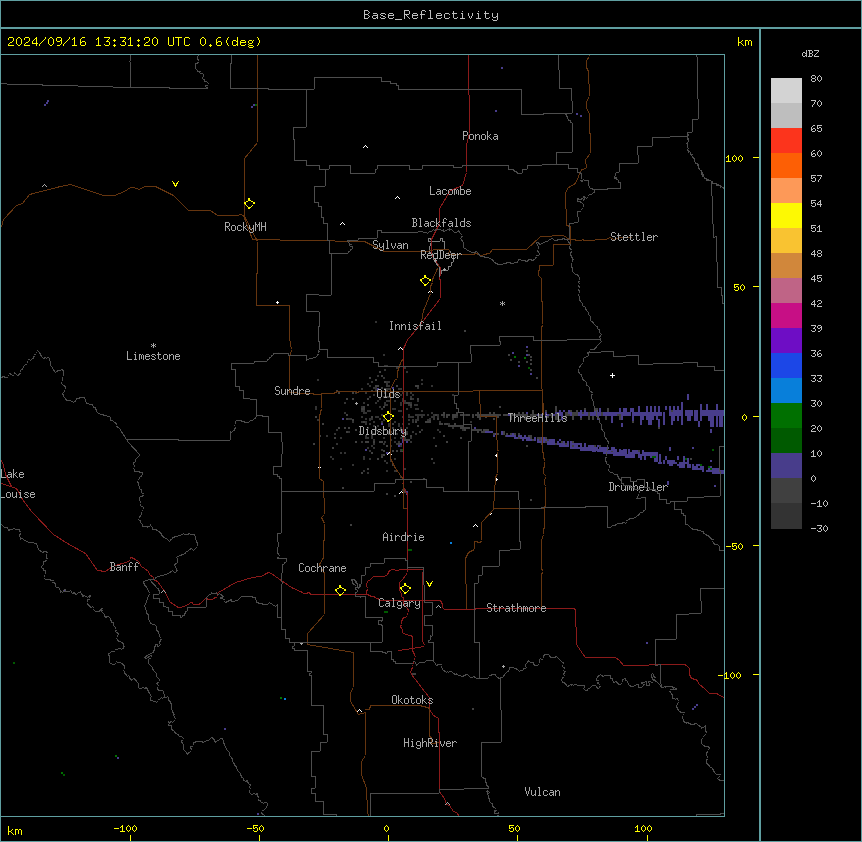Click the Lacombe city label
Screen dimensions: 862x842
[x=450, y=191]
